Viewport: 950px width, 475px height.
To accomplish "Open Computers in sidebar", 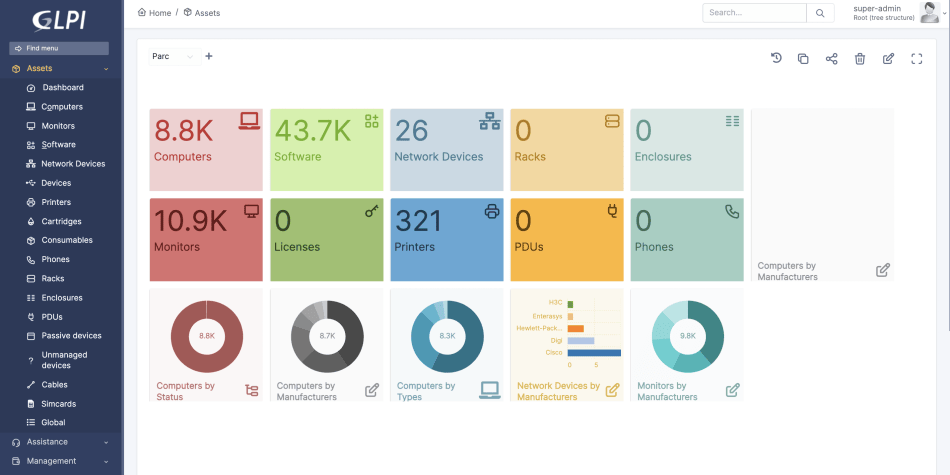I will pyautogui.click(x=62, y=107).
